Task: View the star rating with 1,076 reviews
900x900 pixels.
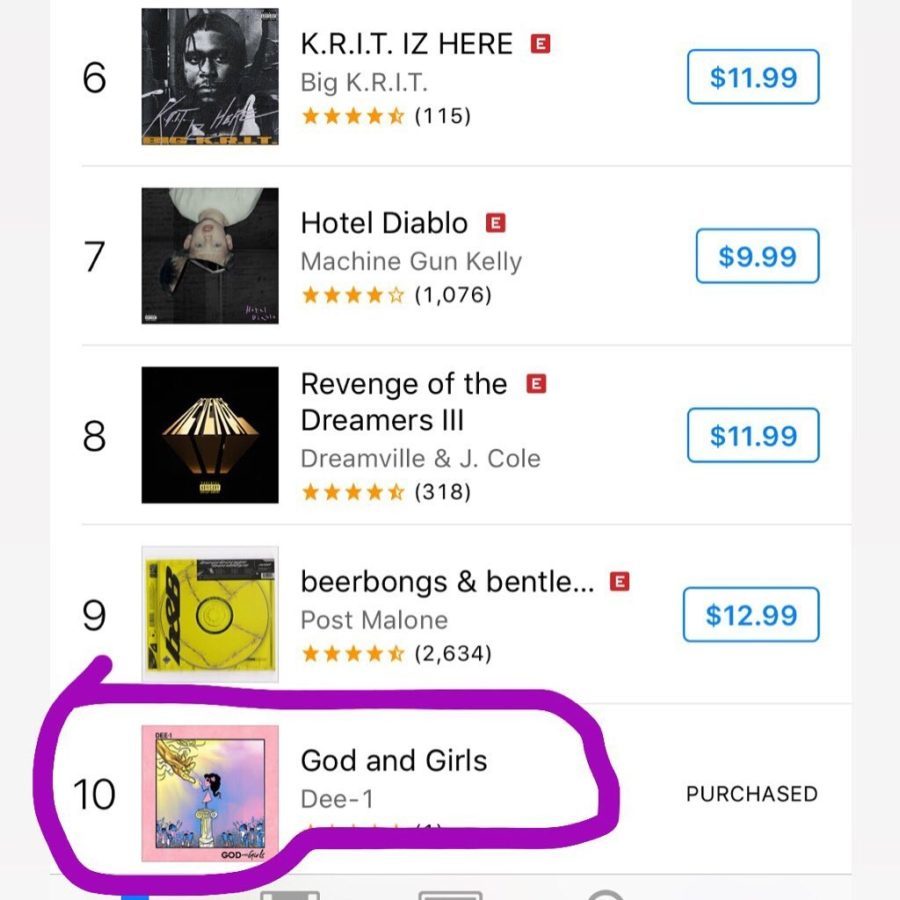Action: click(x=396, y=295)
